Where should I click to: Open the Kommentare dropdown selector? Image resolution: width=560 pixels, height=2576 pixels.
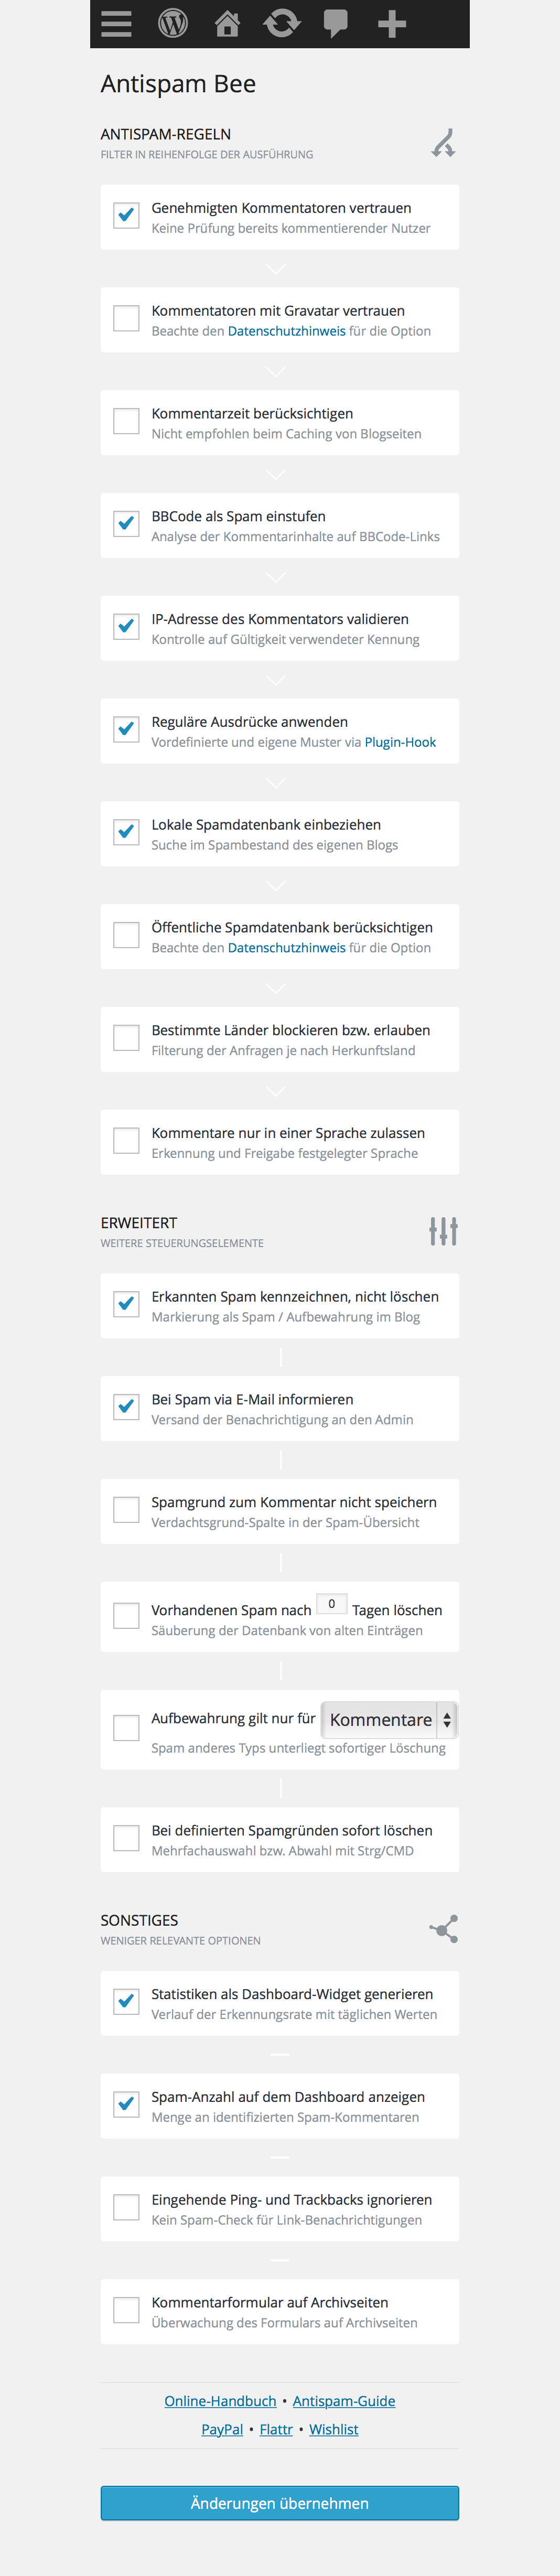(389, 1719)
